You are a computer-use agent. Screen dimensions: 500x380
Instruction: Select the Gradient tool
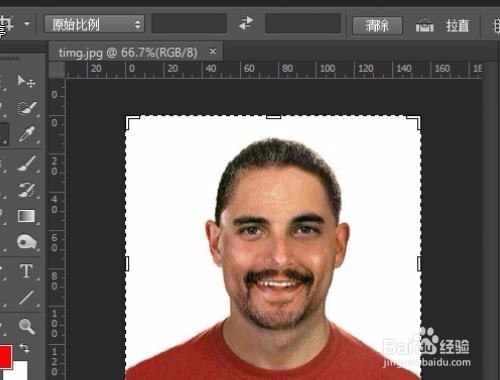[x=27, y=216]
